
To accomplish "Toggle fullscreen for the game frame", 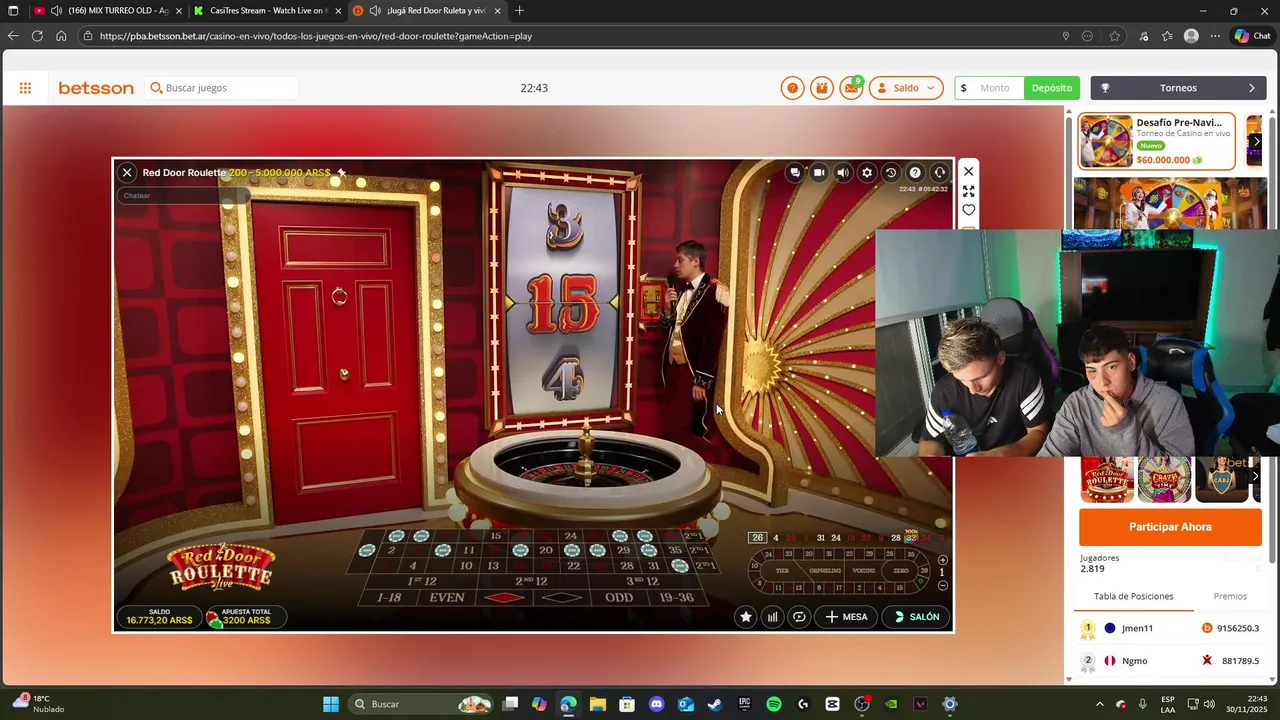I will pyautogui.click(x=968, y=191).
